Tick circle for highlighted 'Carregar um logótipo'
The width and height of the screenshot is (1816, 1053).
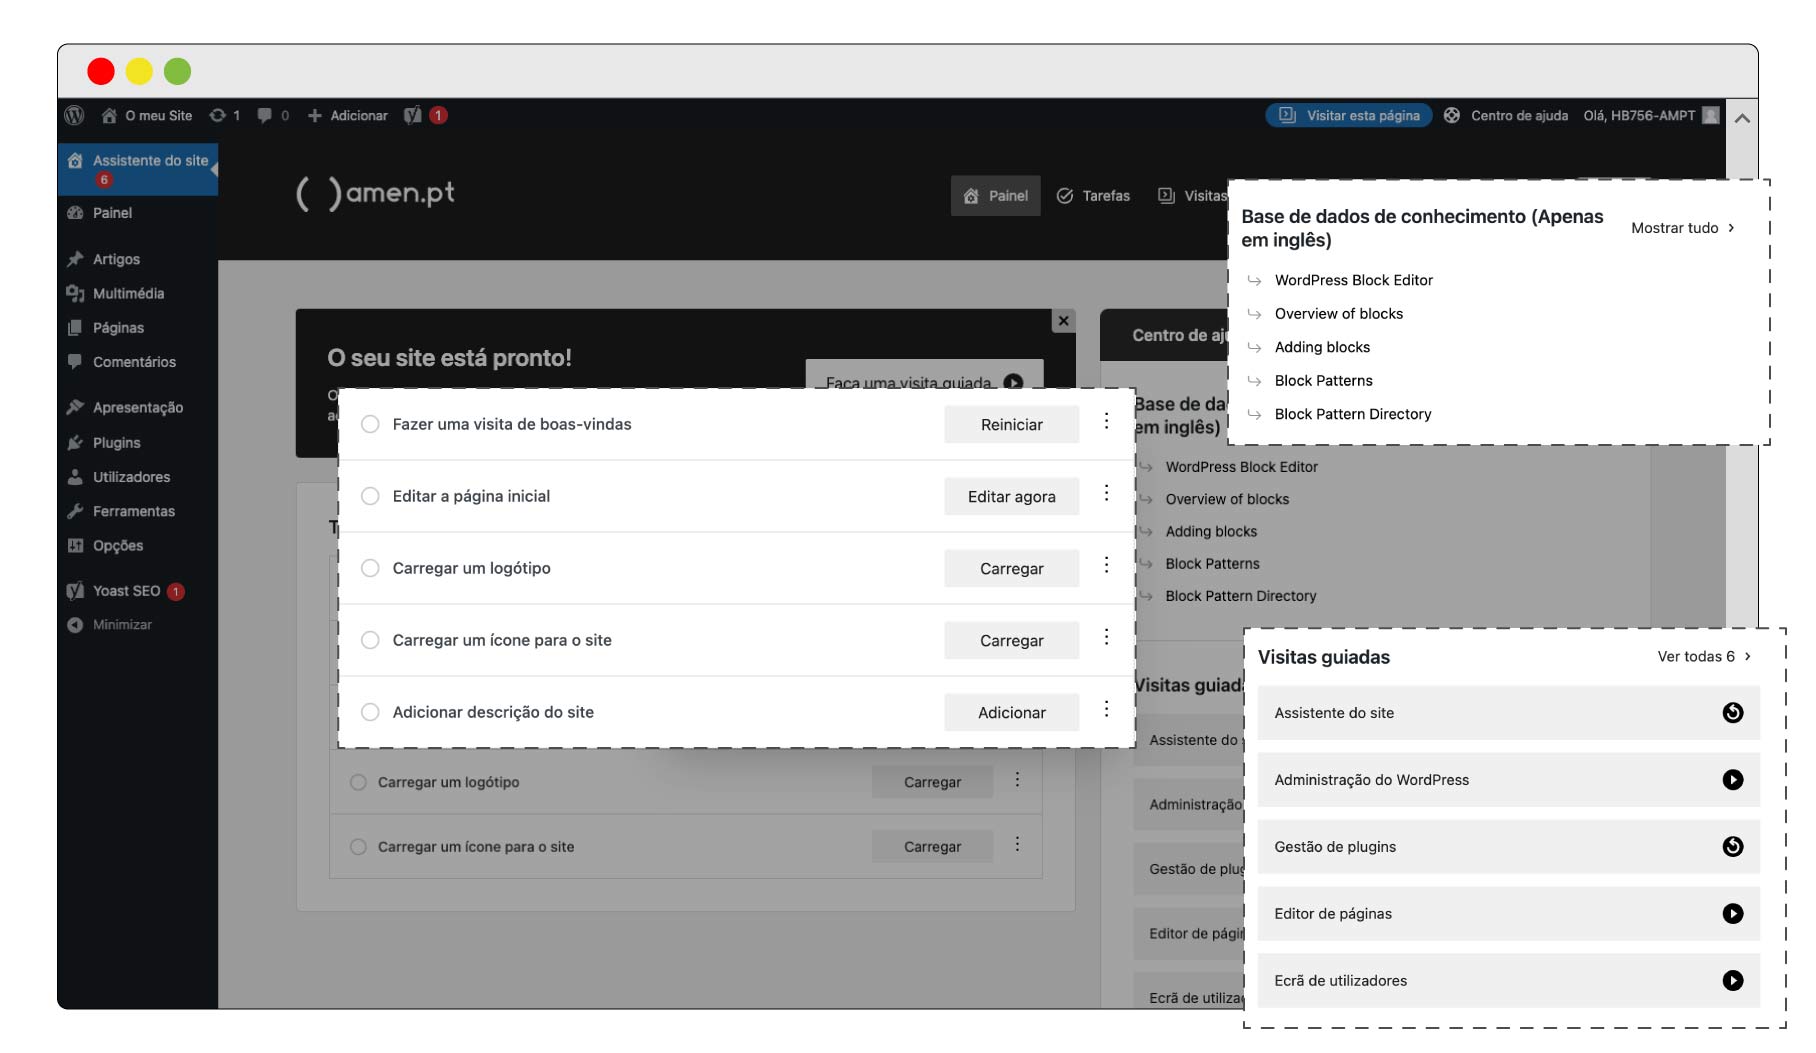(x=370, y=568)
